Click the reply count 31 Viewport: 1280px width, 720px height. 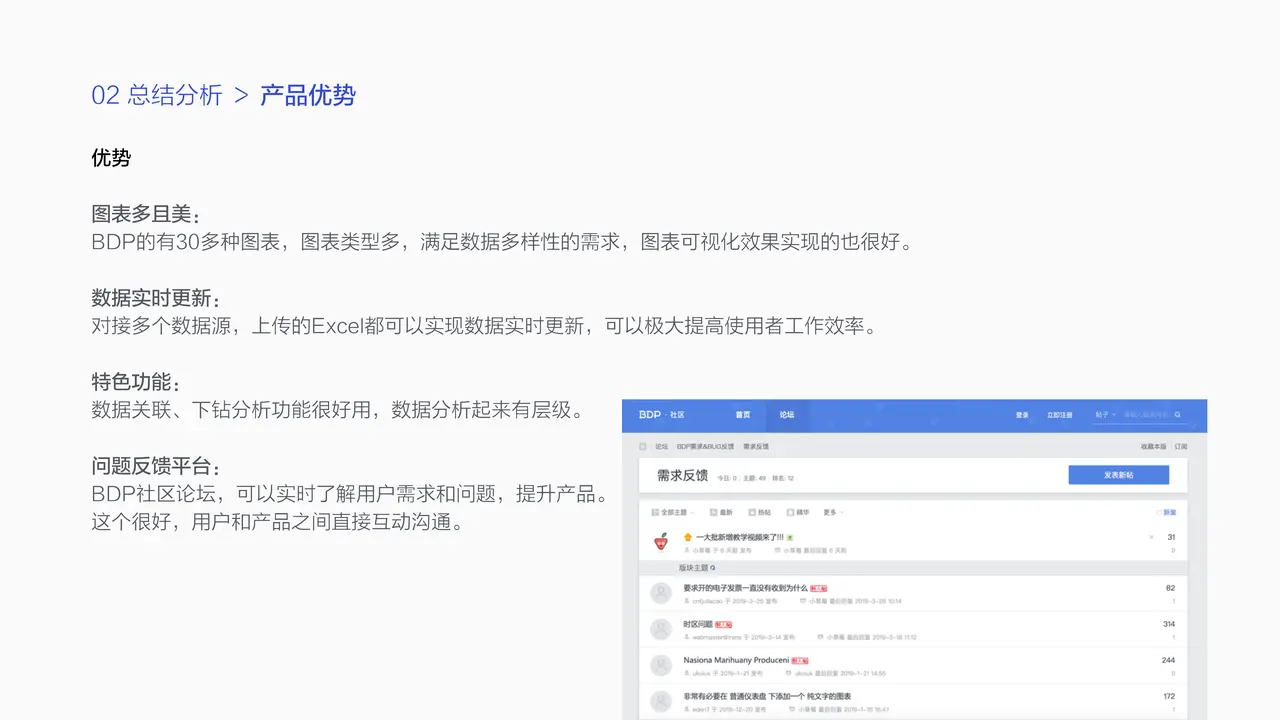pos(1171,537)
